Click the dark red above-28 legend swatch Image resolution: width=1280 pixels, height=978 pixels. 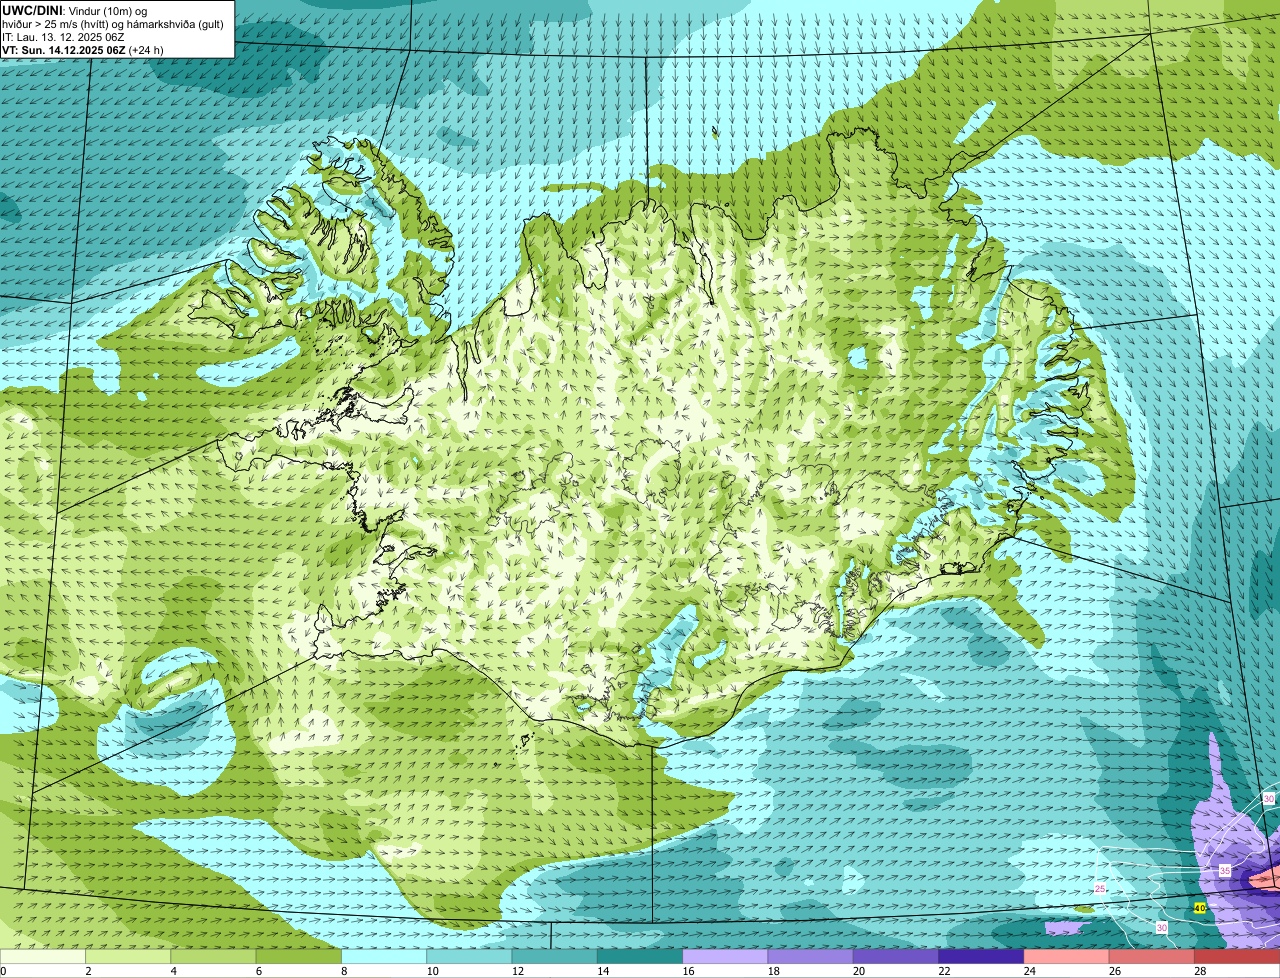tap(1238, 957)
